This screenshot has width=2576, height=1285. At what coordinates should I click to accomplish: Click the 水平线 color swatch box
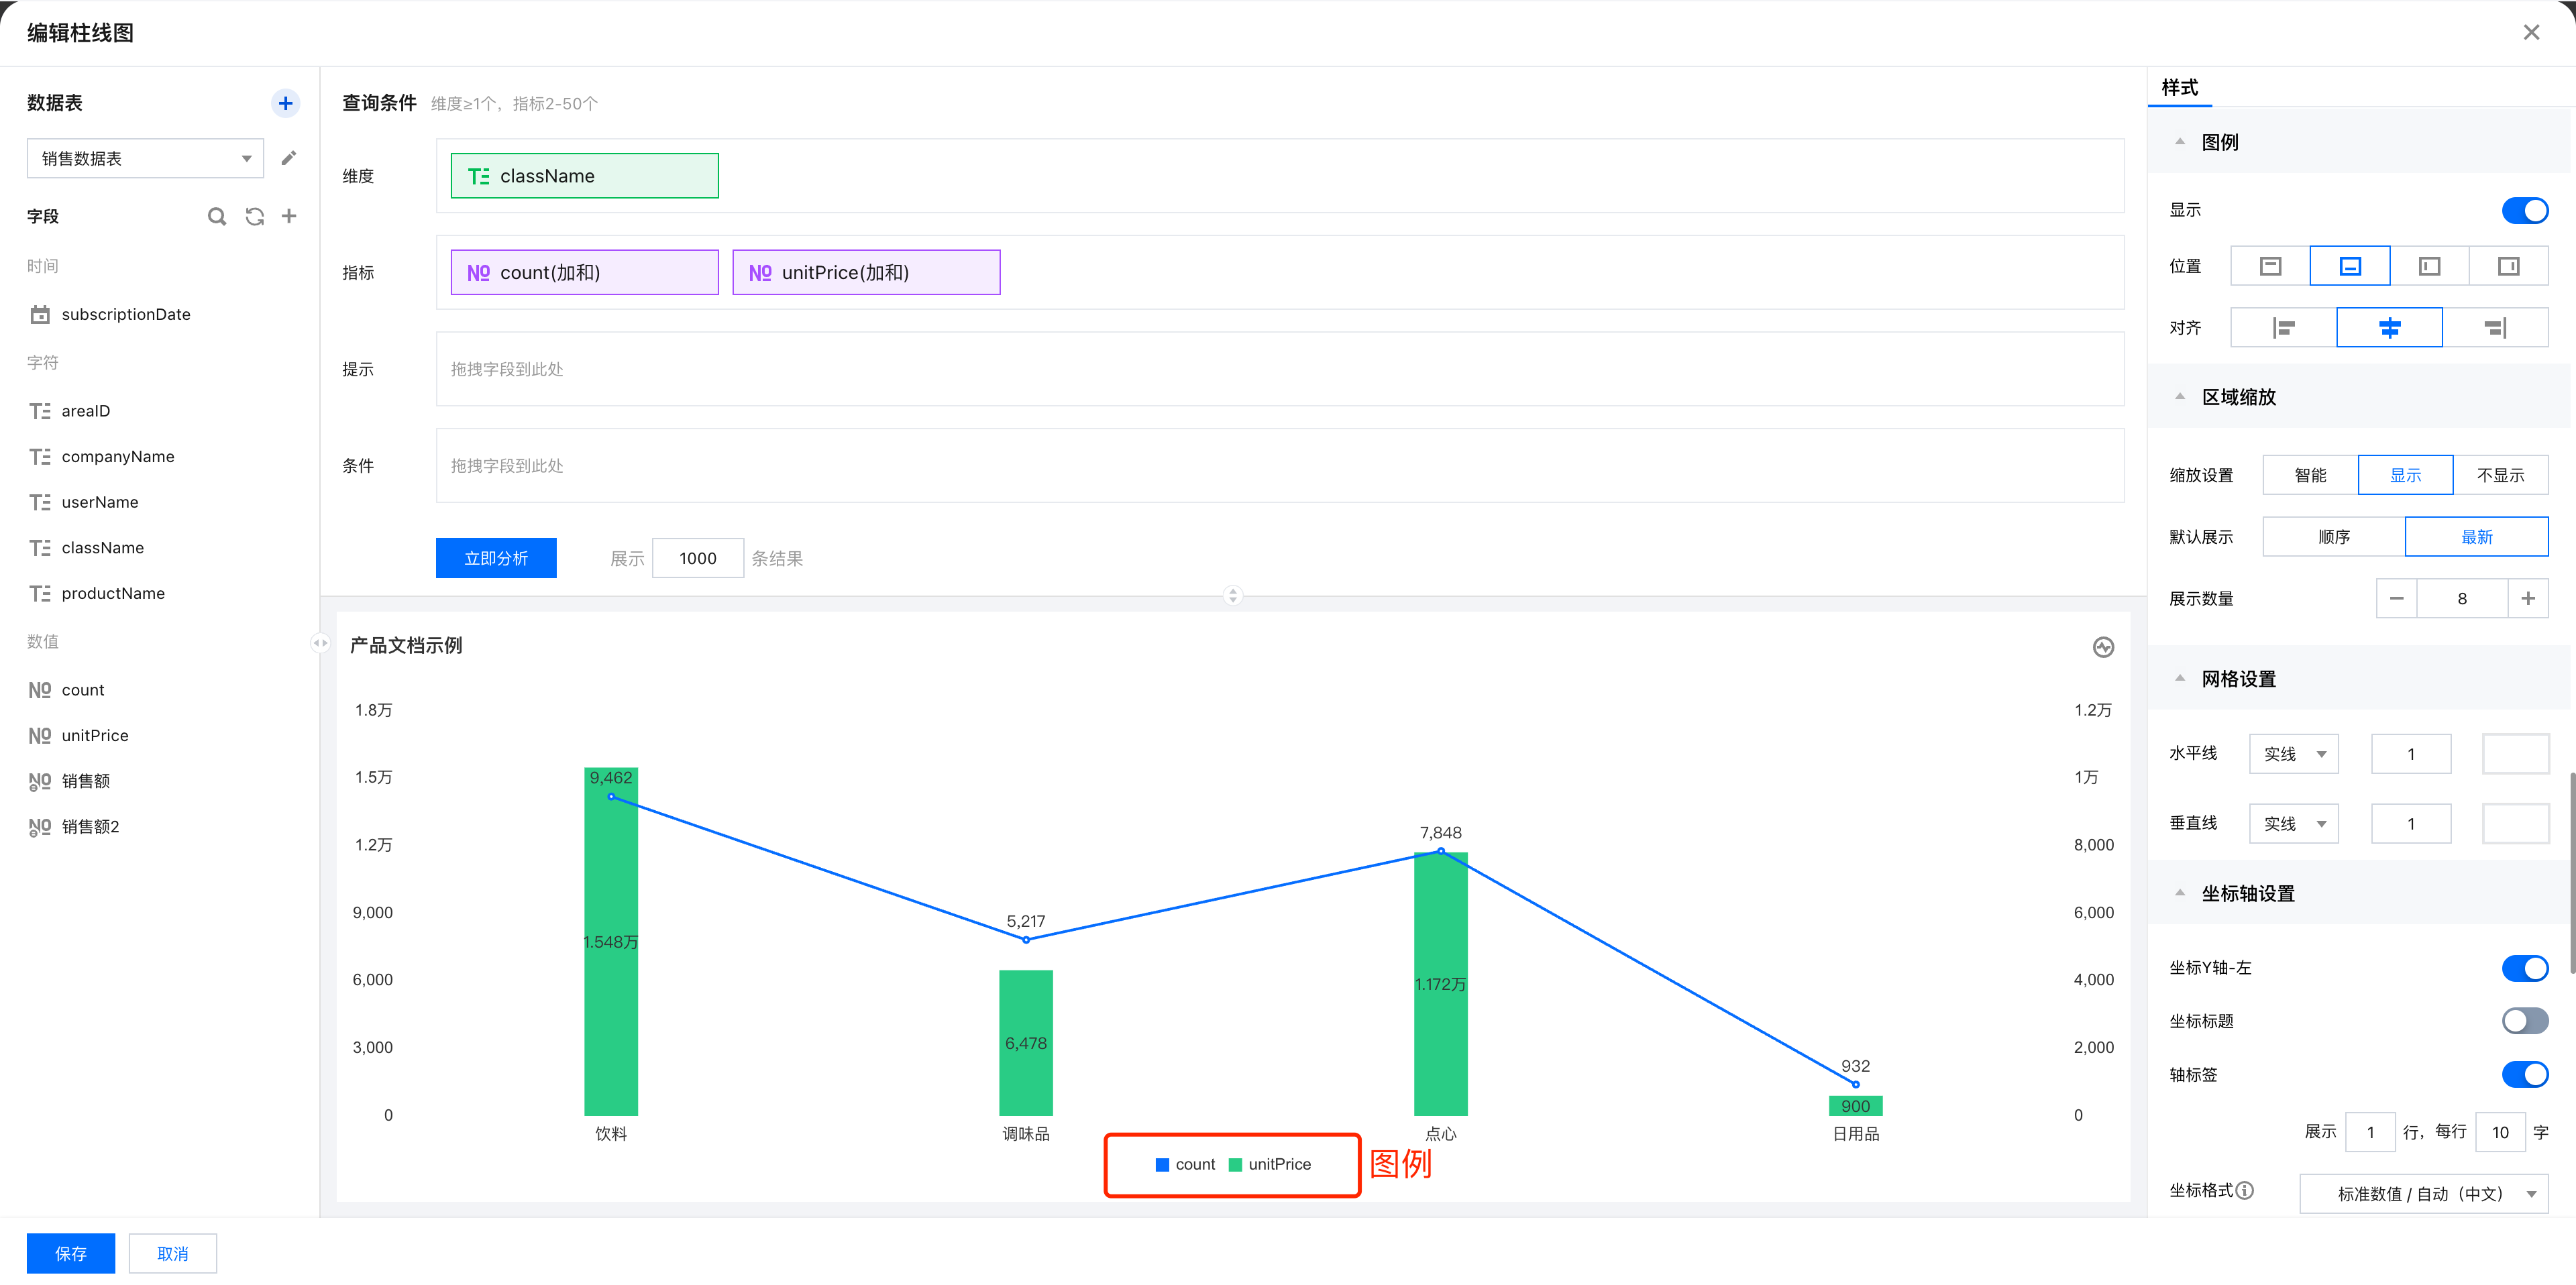point(2515,754)
